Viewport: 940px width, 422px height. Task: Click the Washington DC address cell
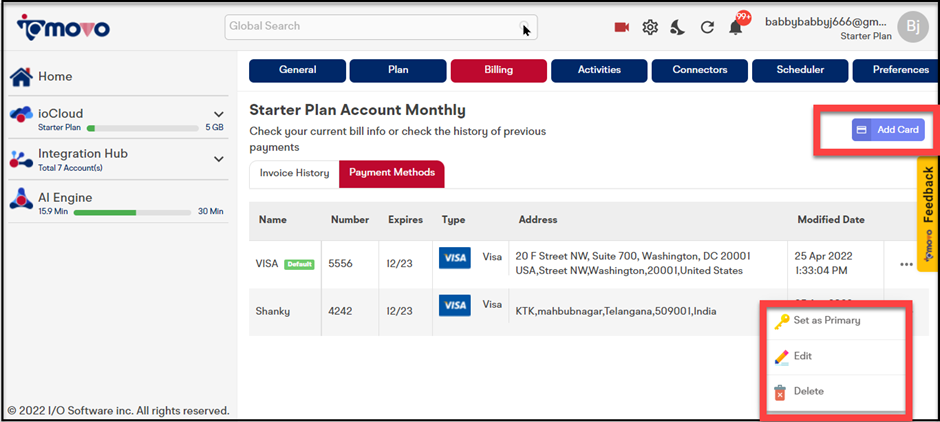[632, 264]
